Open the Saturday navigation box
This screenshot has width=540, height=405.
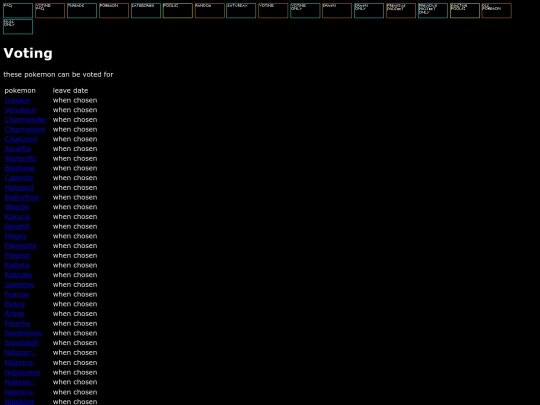[241, 11]
